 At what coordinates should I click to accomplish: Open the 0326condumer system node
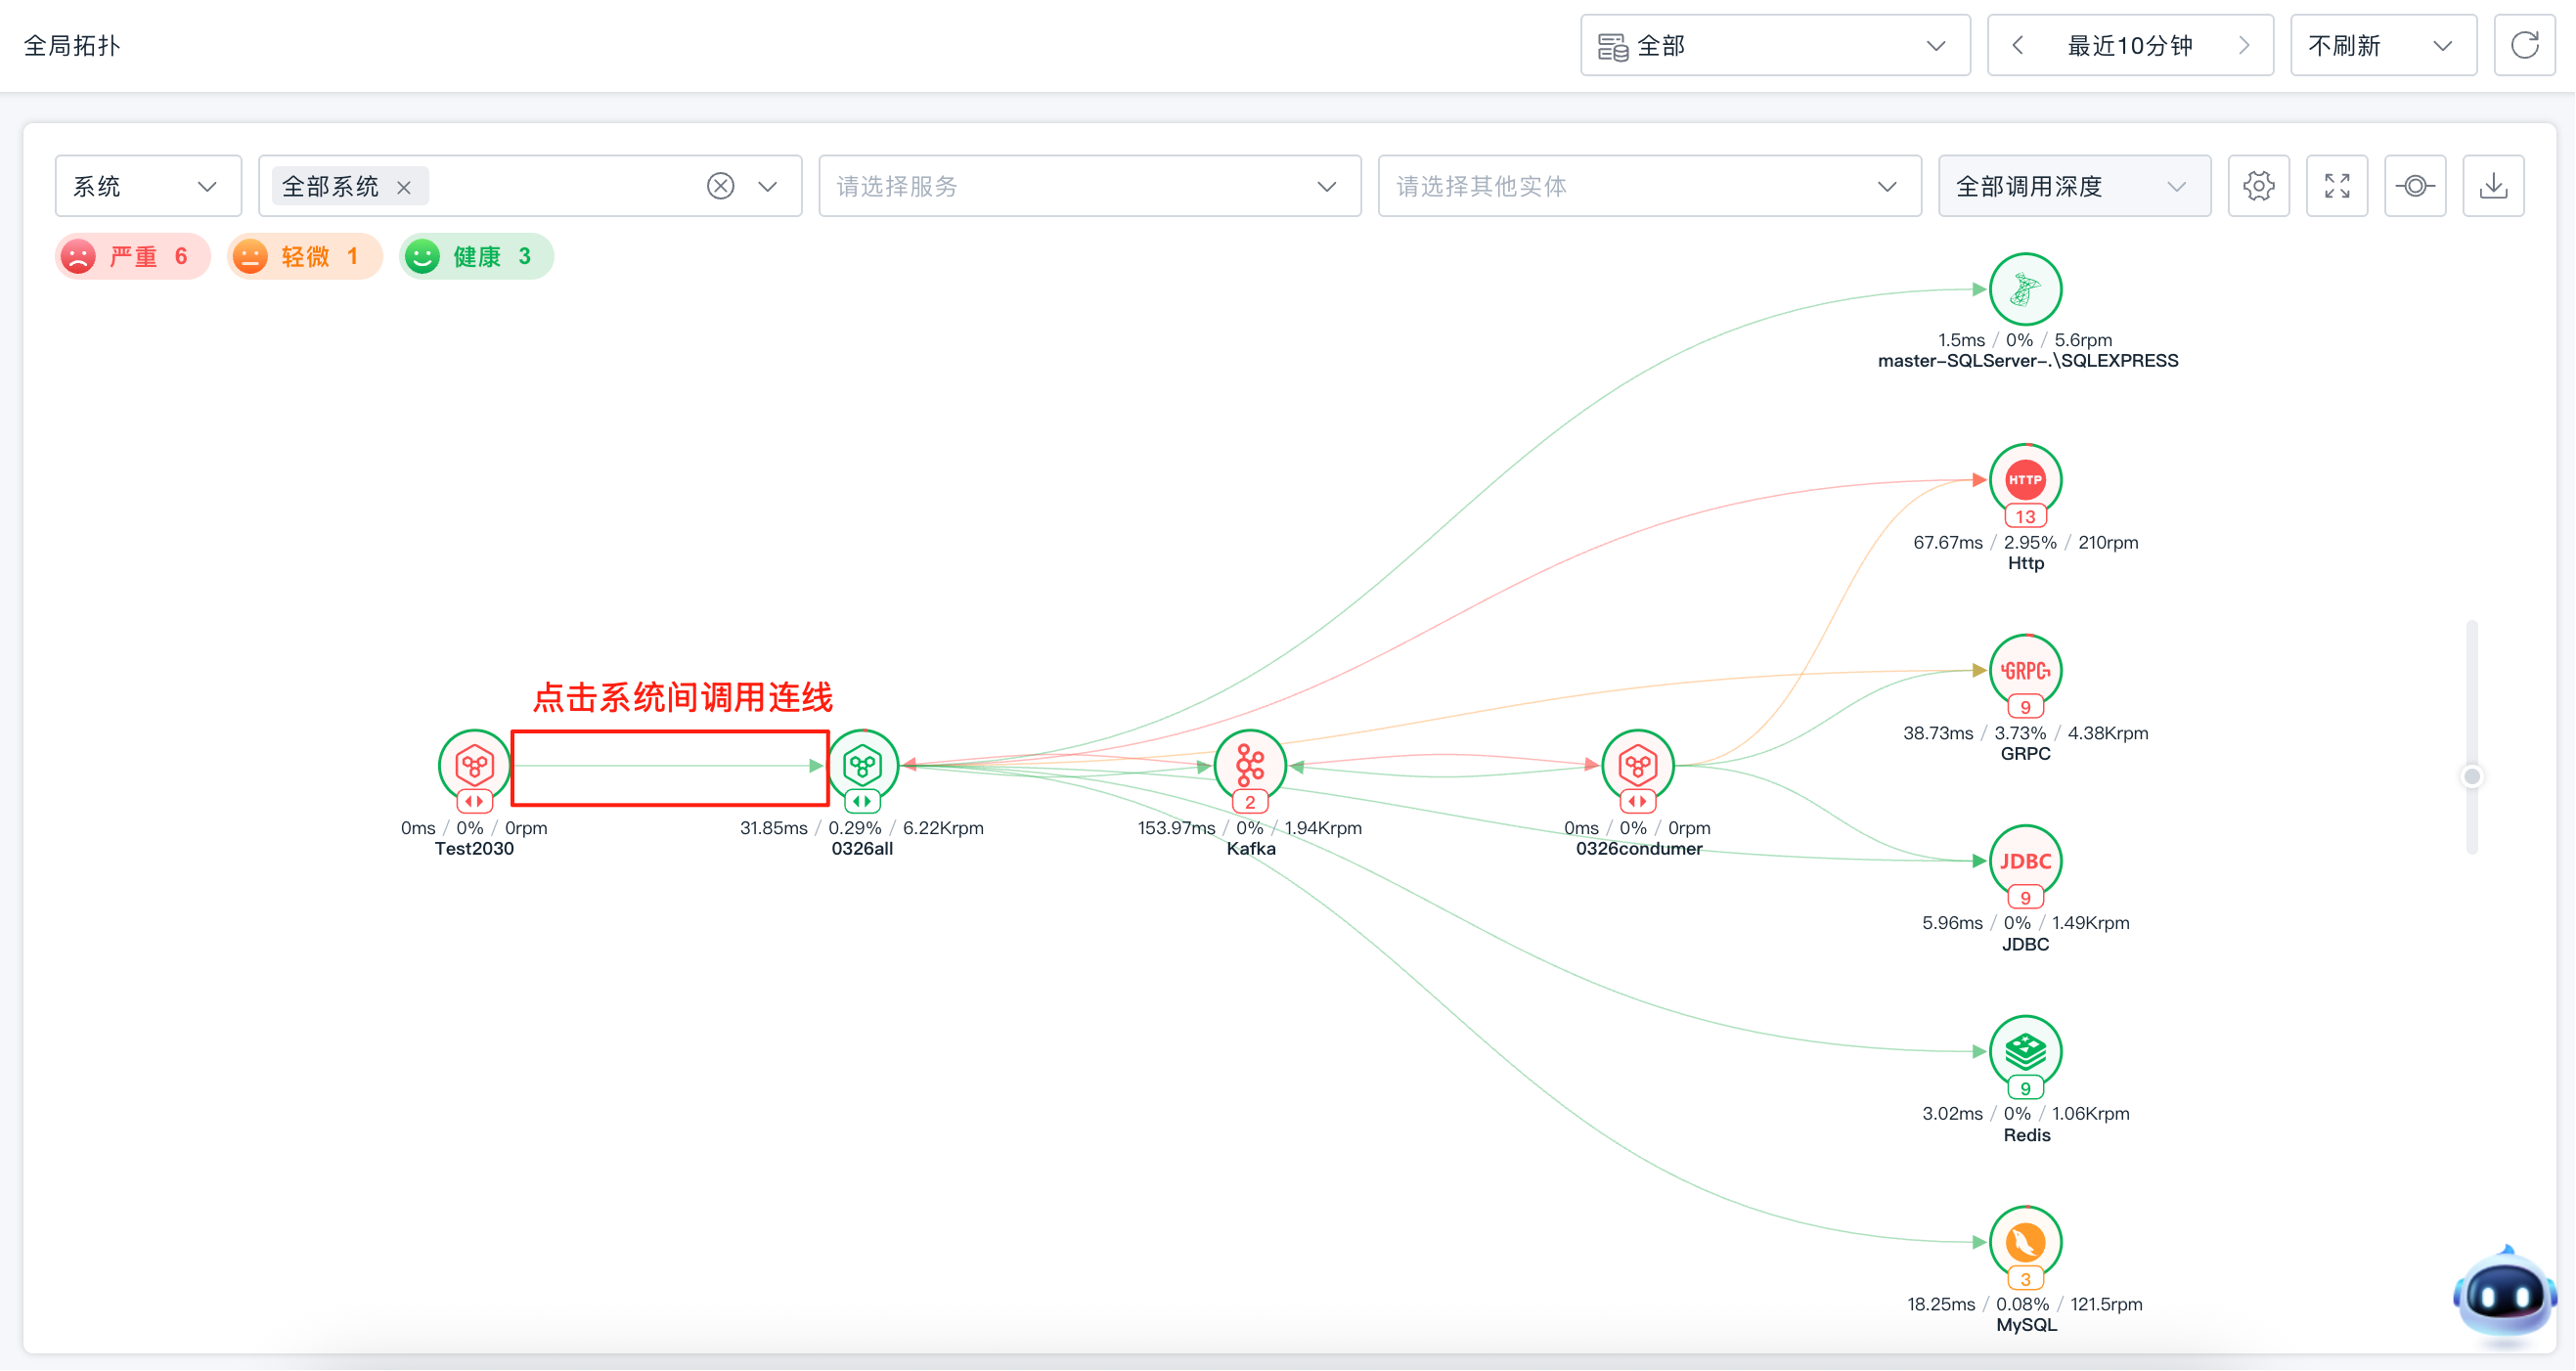[1637, 765]
